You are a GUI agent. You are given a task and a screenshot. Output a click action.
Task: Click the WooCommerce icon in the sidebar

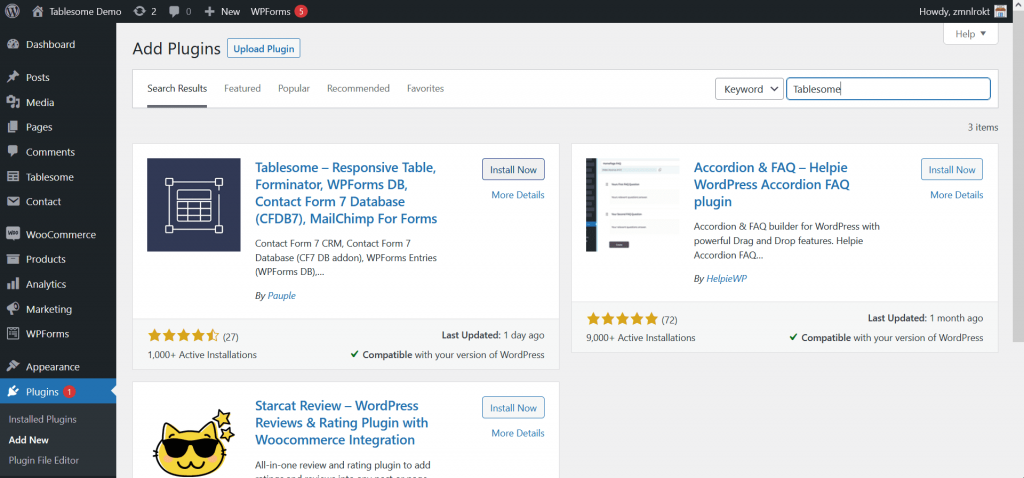12,234
